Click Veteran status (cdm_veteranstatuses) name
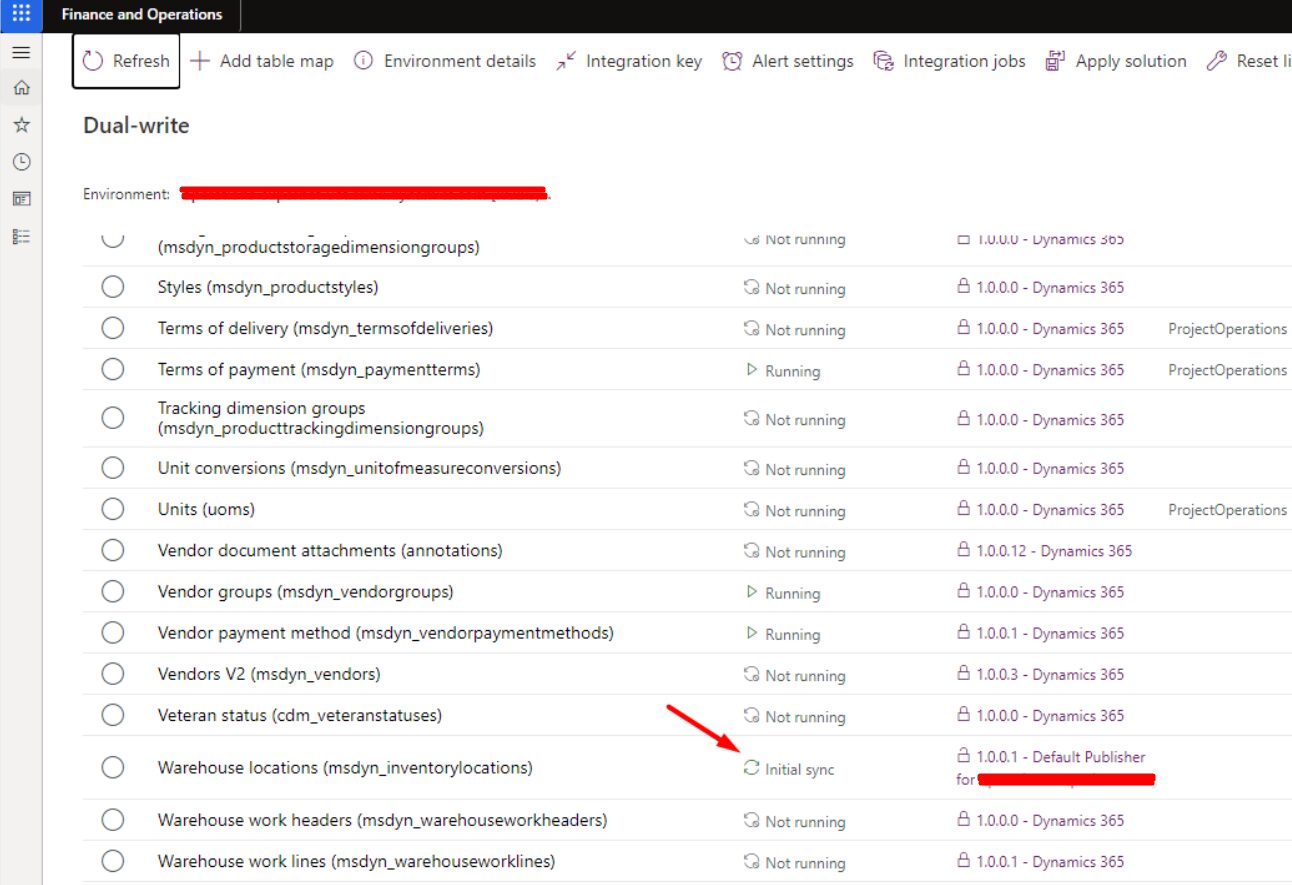The height and width of the screenshot is (885, 1292). click(x=300, y=715)
